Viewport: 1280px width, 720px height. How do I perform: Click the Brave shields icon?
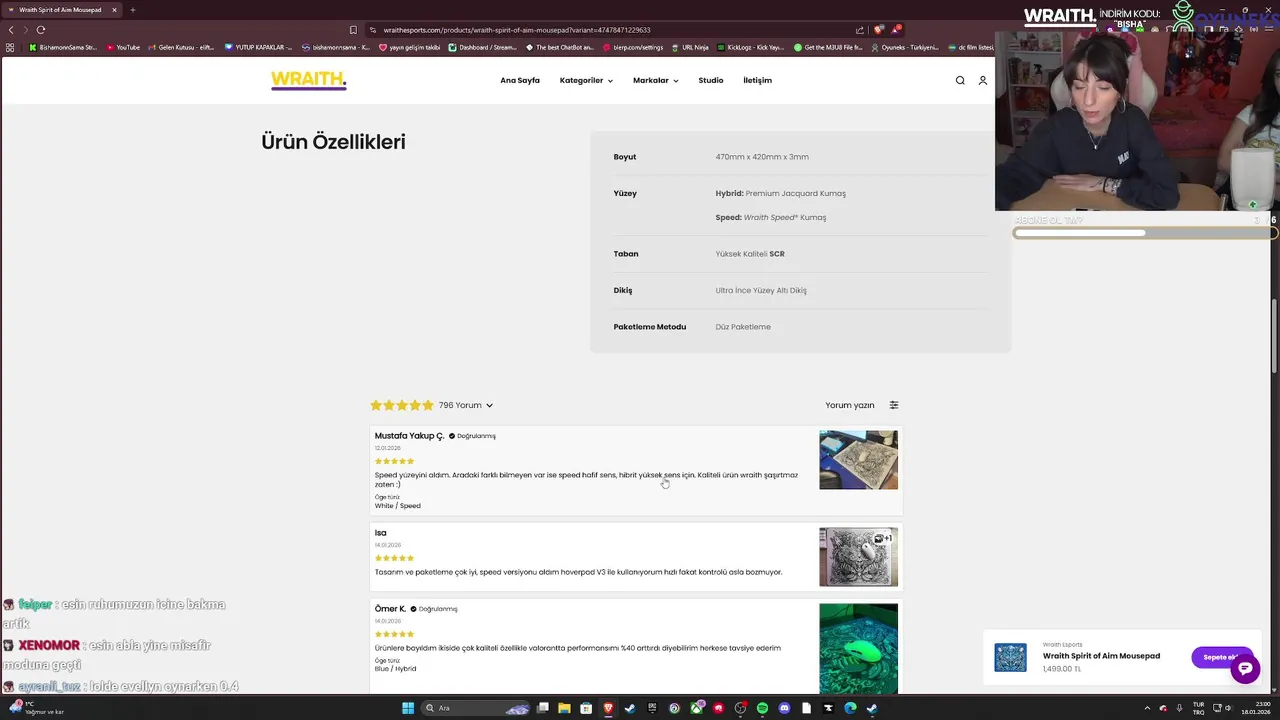tap(879, 30)
